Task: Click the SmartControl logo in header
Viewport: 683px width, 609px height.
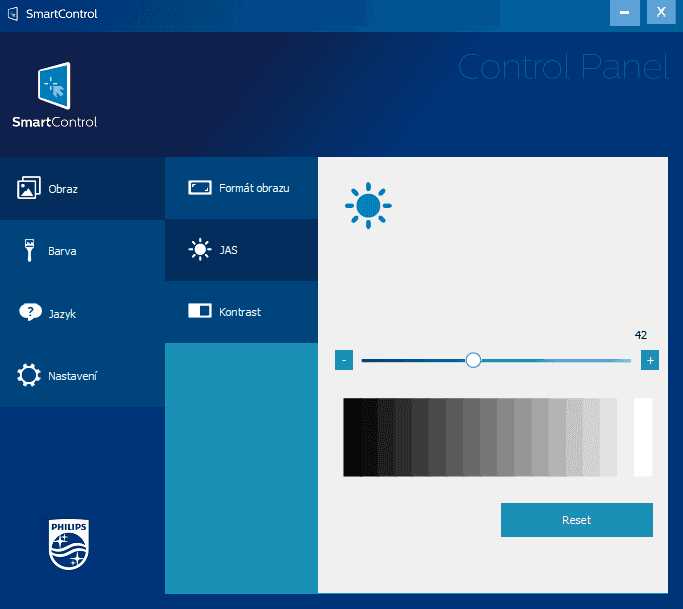Action: pos(54,95)
